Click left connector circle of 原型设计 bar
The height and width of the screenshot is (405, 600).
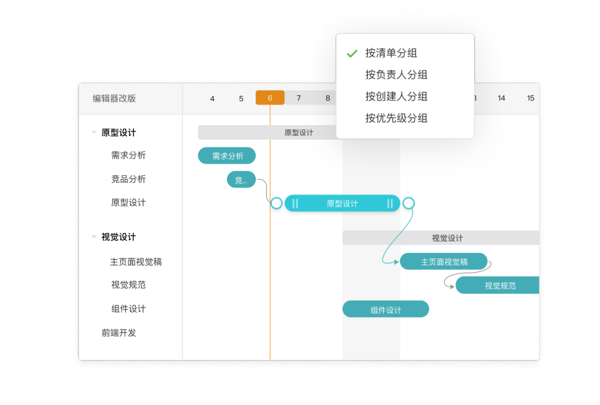(x=276, y=203)
